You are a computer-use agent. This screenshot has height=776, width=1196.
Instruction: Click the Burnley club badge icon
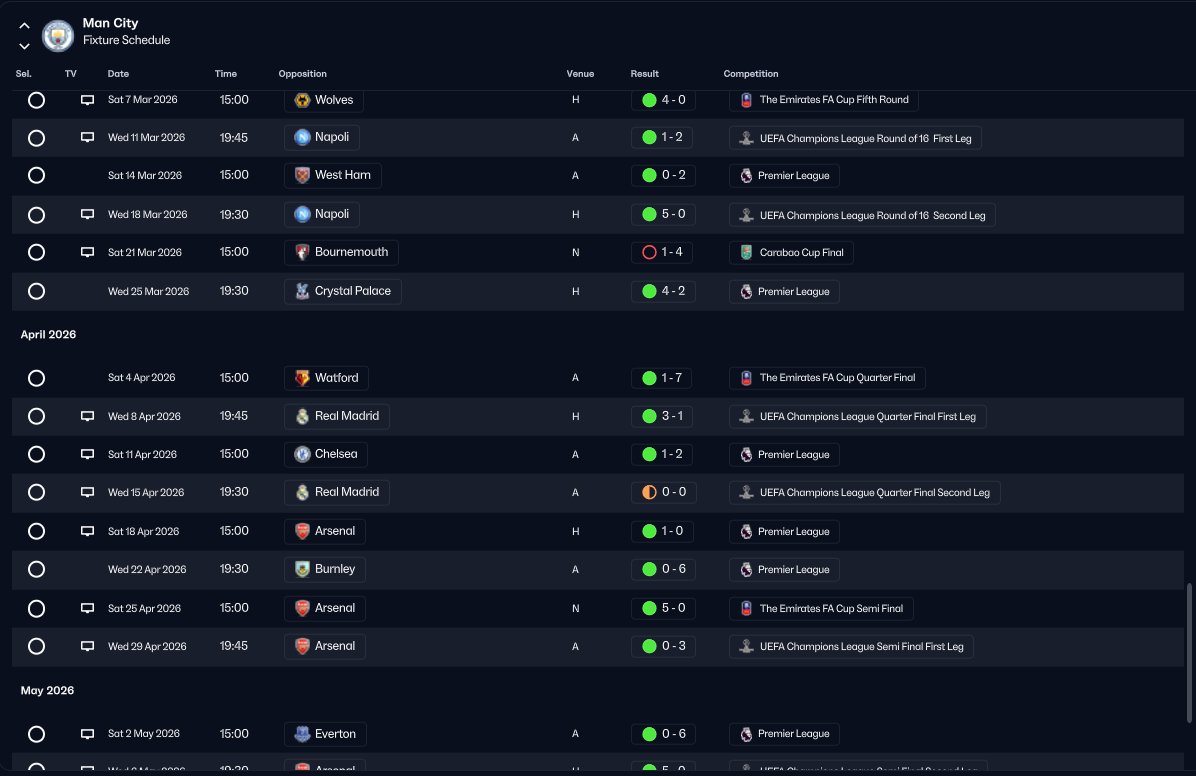pos(302,569)
